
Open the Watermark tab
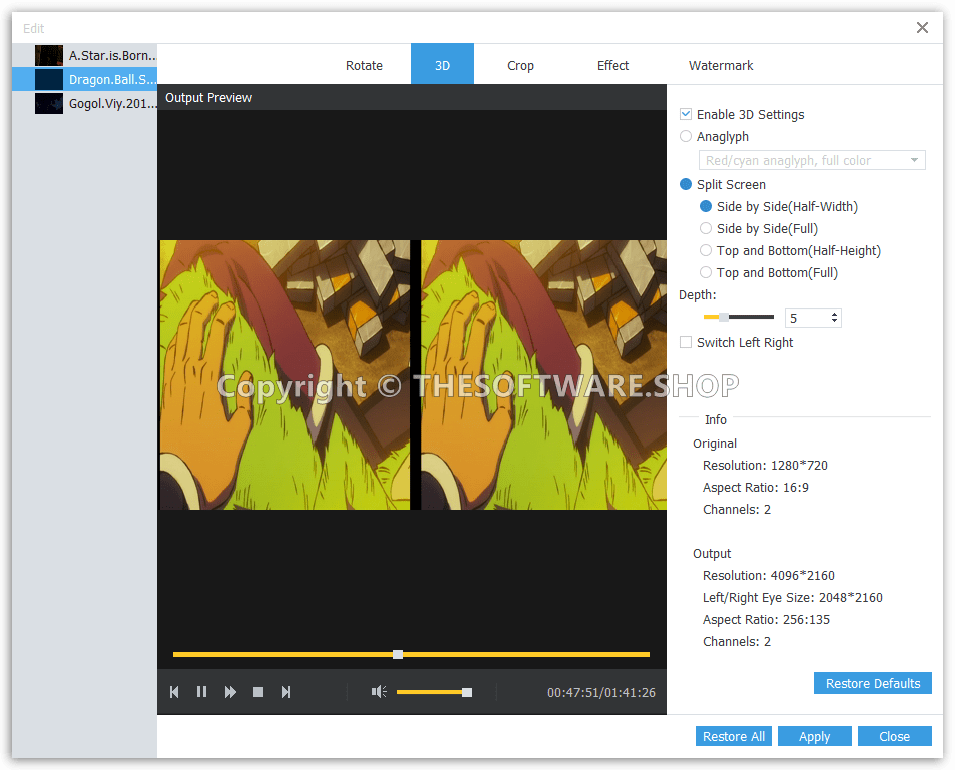point(721,65)
